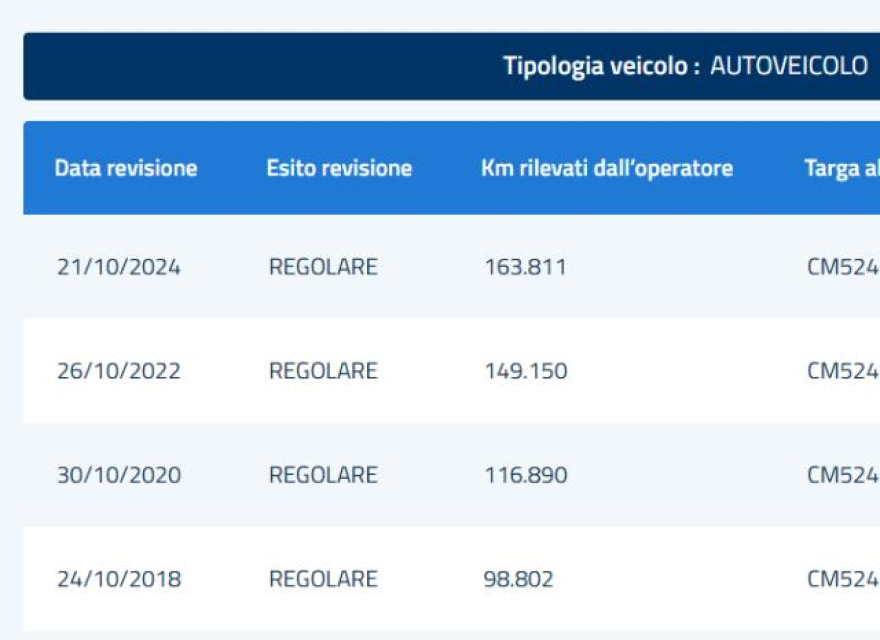Click REGOLARE result in the 2020 row

323,476
